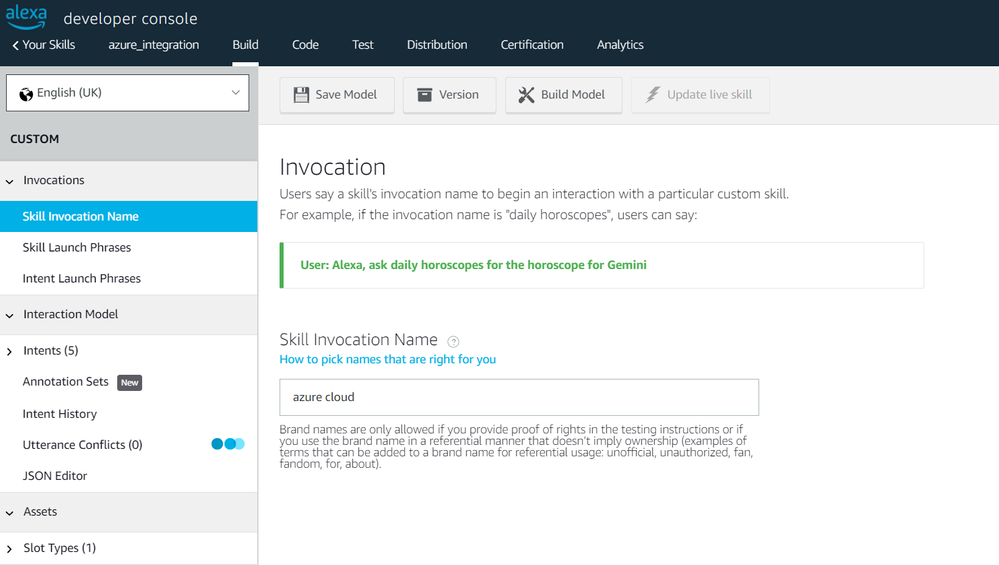Screen dimensions: 999x565
Task: Click the Save Model floppy disk icon
Action: 301,95
